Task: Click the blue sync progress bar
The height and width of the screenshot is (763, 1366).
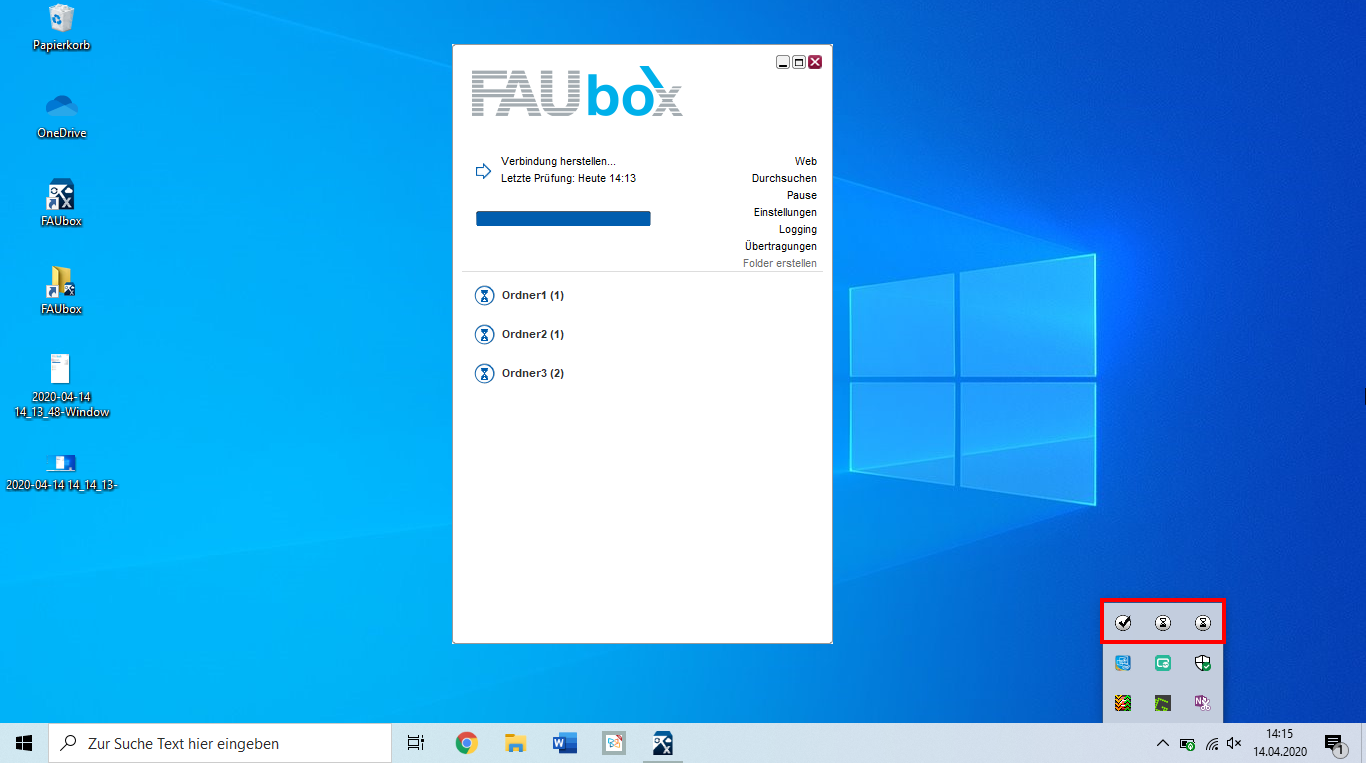Action: (x=563, y=219)
